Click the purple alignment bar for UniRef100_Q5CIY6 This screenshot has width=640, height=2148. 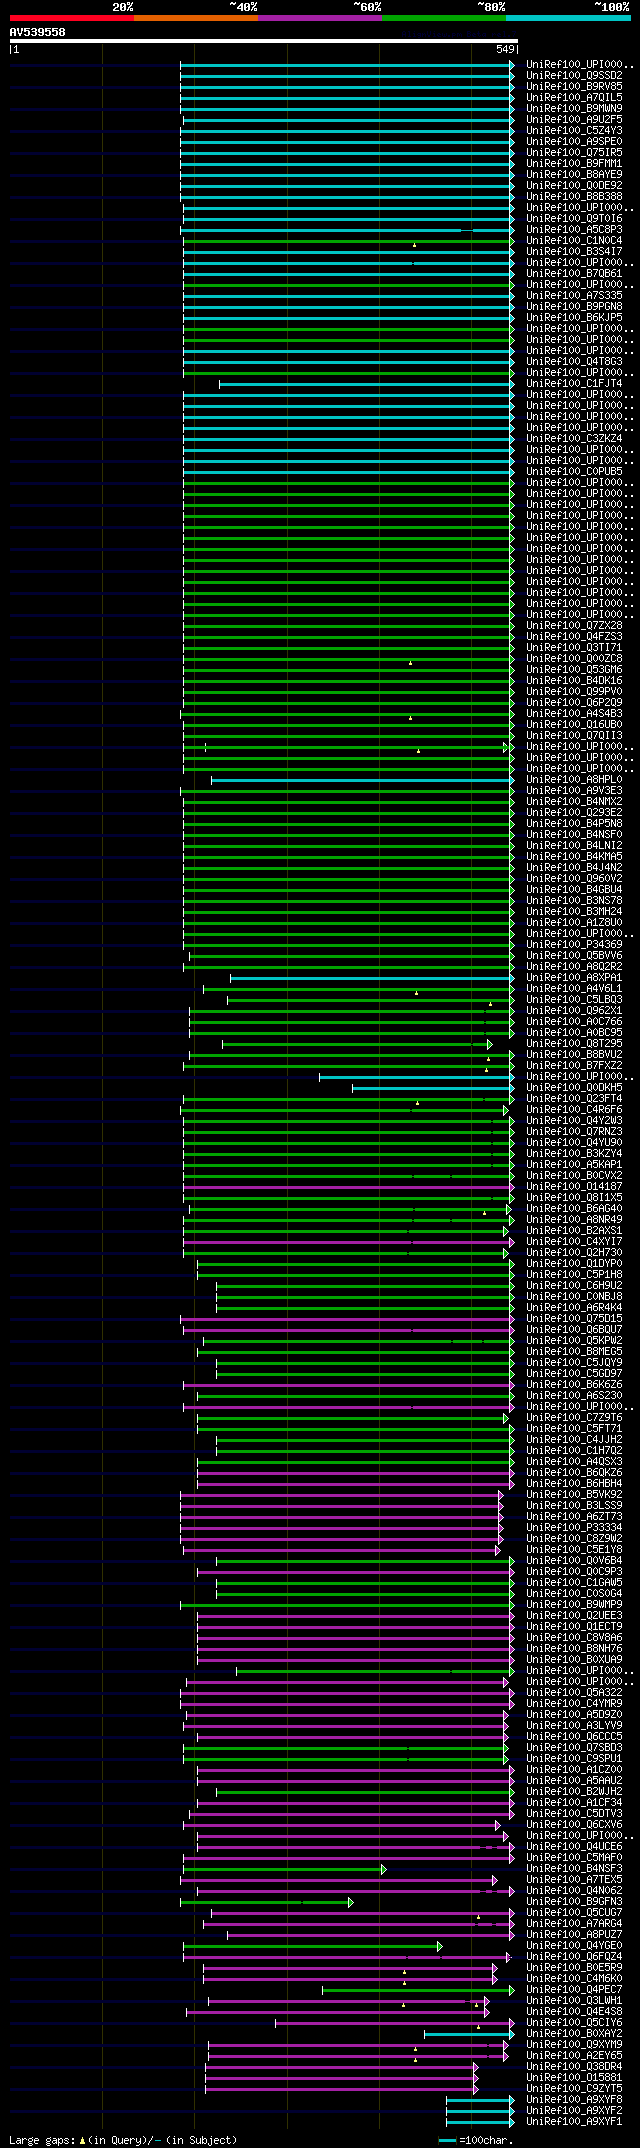pyautogui.click(x=395, y=2022)
